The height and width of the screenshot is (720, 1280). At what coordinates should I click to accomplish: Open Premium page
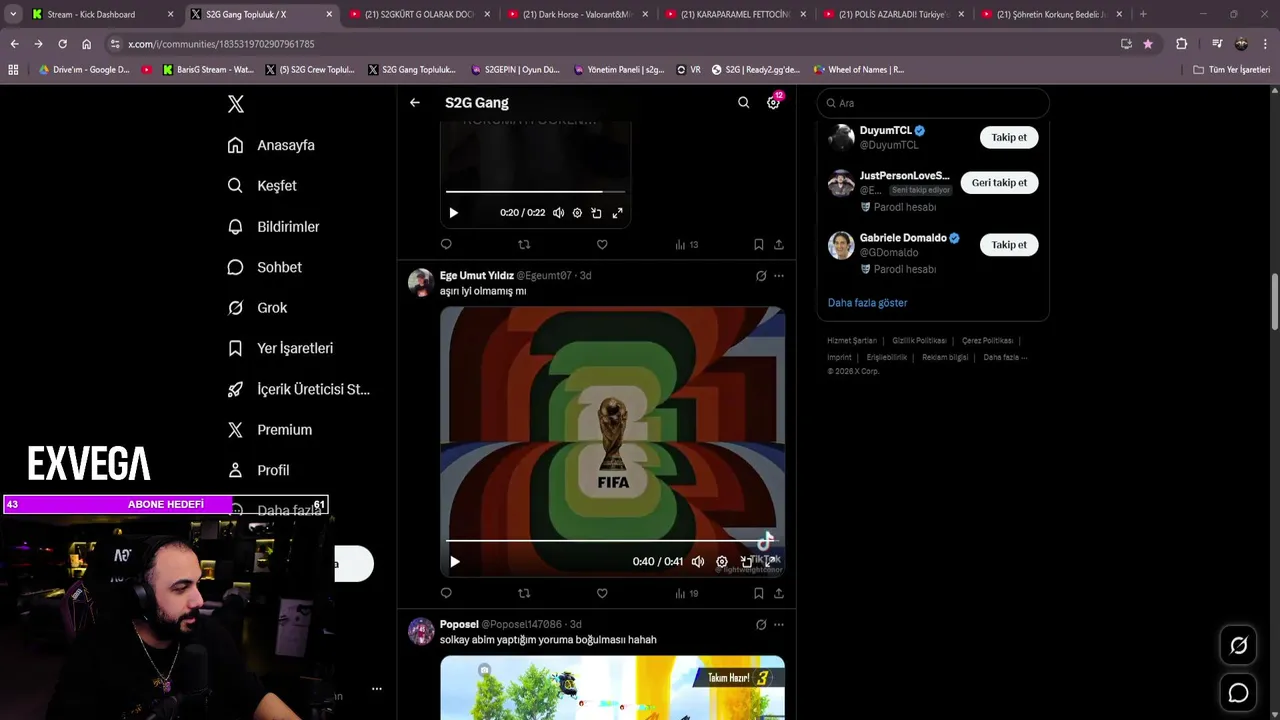269,430
